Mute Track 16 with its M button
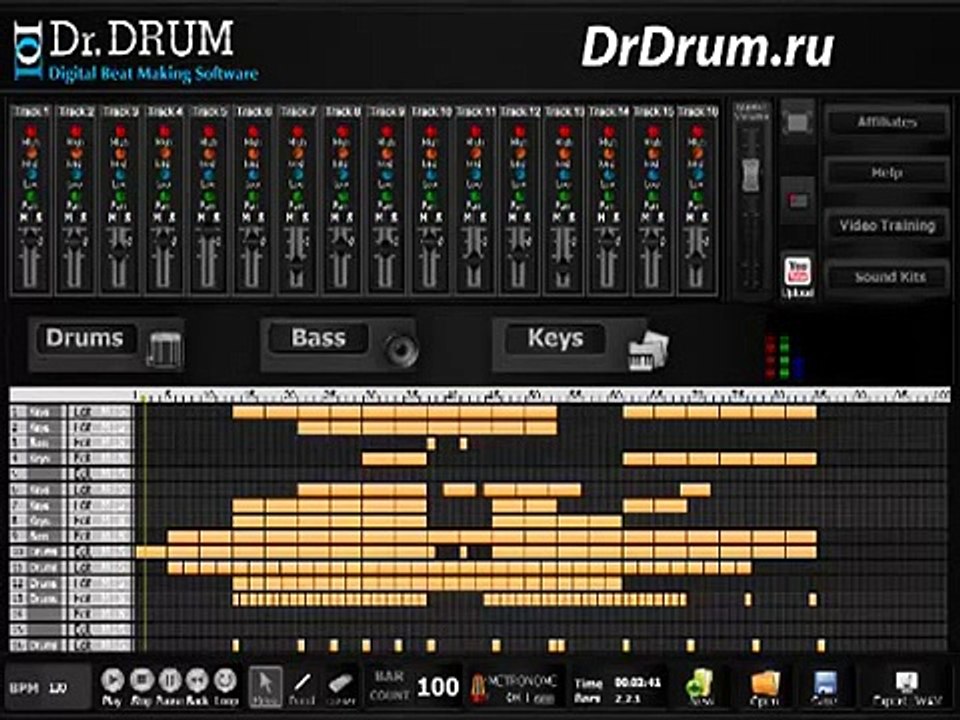Viewport: 960px width, 720px height. (x=691, y=217)
